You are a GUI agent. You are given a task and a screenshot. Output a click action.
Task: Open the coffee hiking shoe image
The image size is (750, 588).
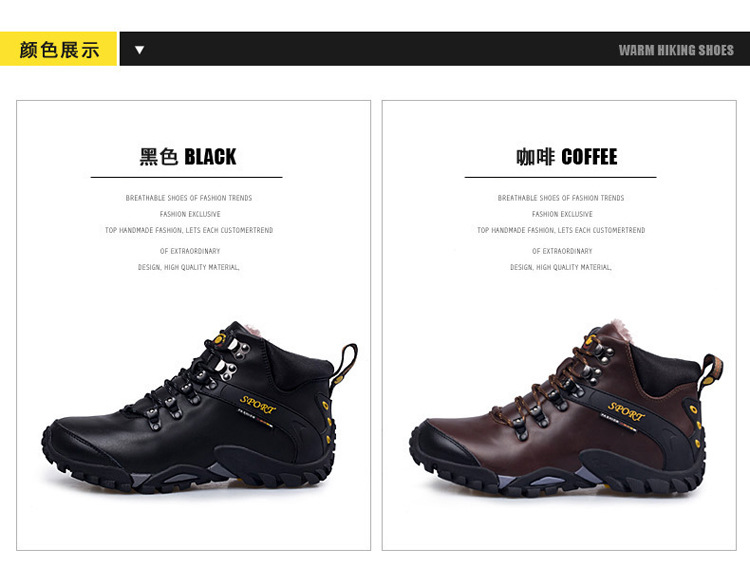pyautogui.click(x=566, y=408)
